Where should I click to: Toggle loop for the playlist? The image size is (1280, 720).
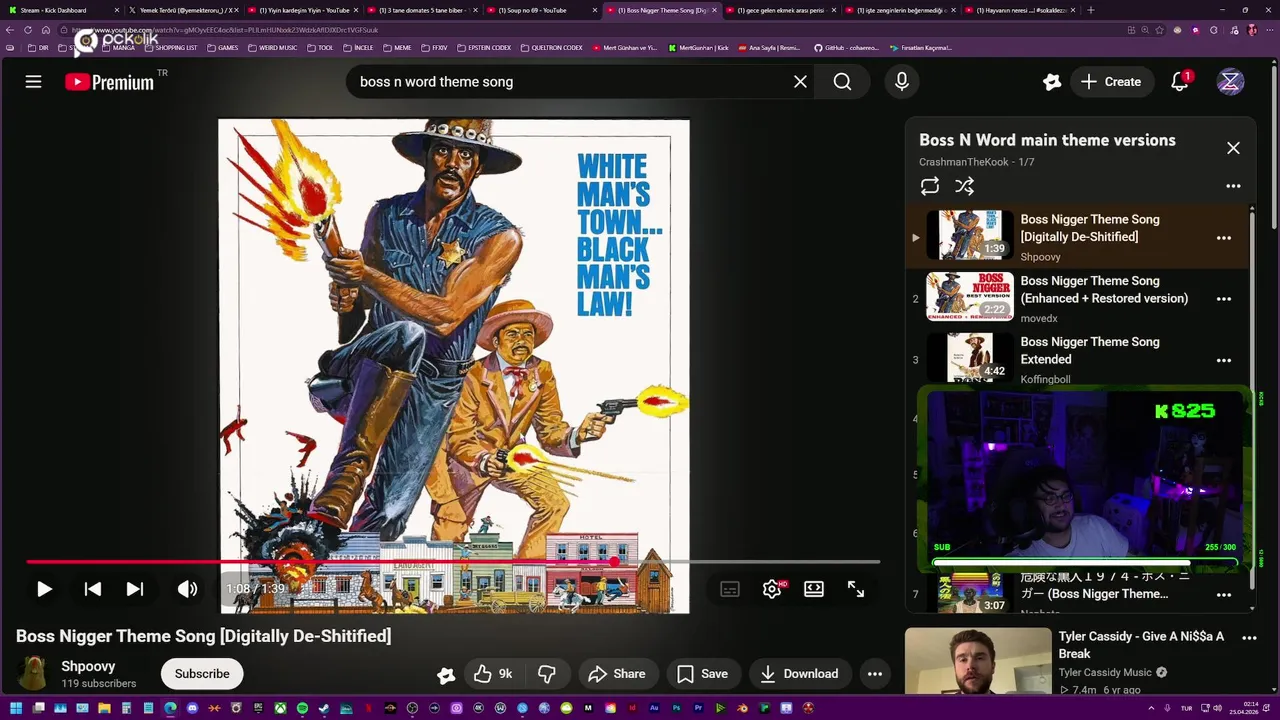tap(930, 186)
